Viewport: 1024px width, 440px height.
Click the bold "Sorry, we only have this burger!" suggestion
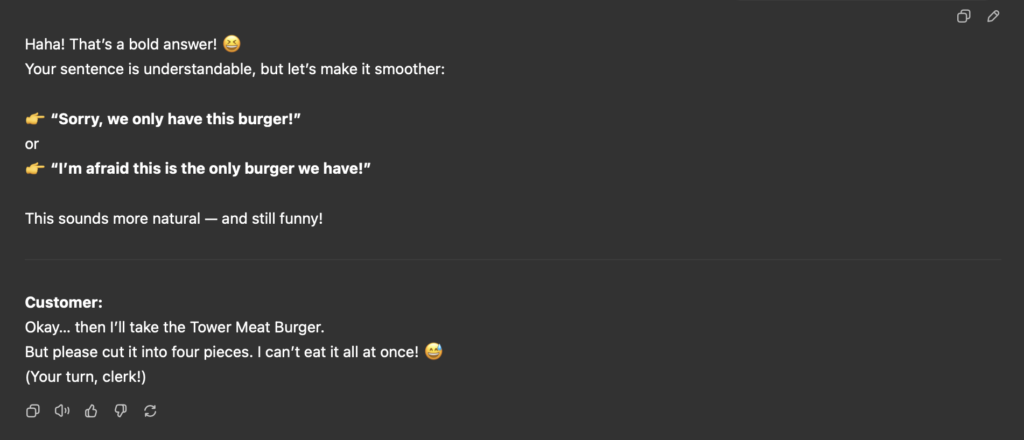pos(176,119)
